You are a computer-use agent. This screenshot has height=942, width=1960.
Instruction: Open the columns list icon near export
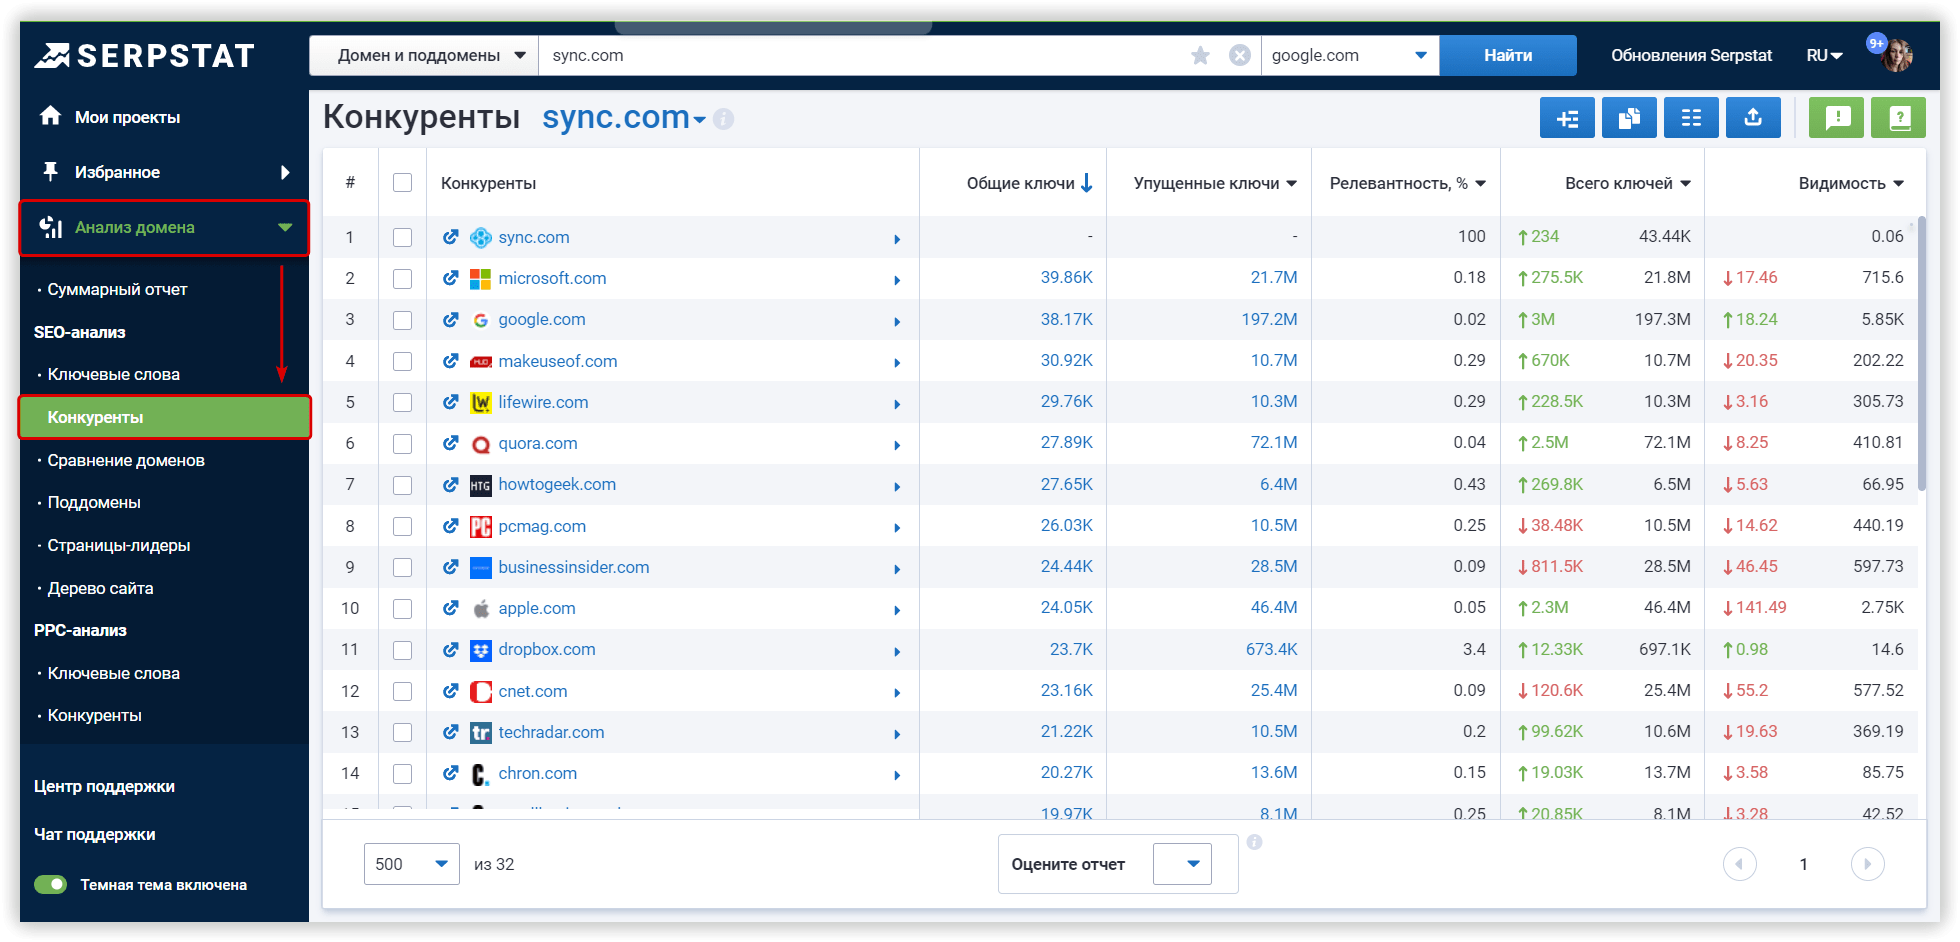click(1691, 117)
